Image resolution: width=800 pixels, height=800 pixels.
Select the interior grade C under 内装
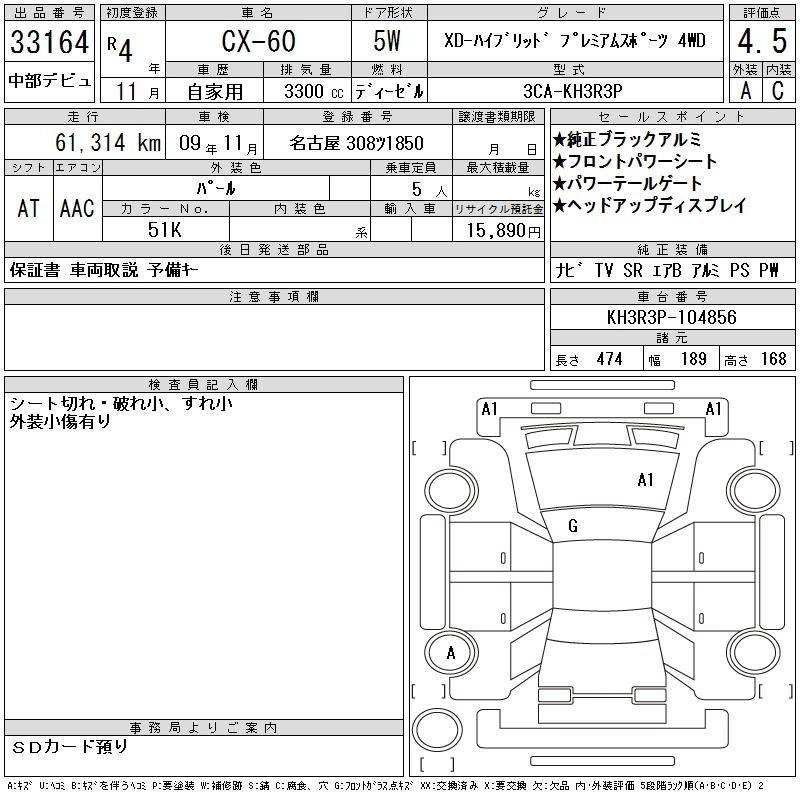click(x=778, y=91)
